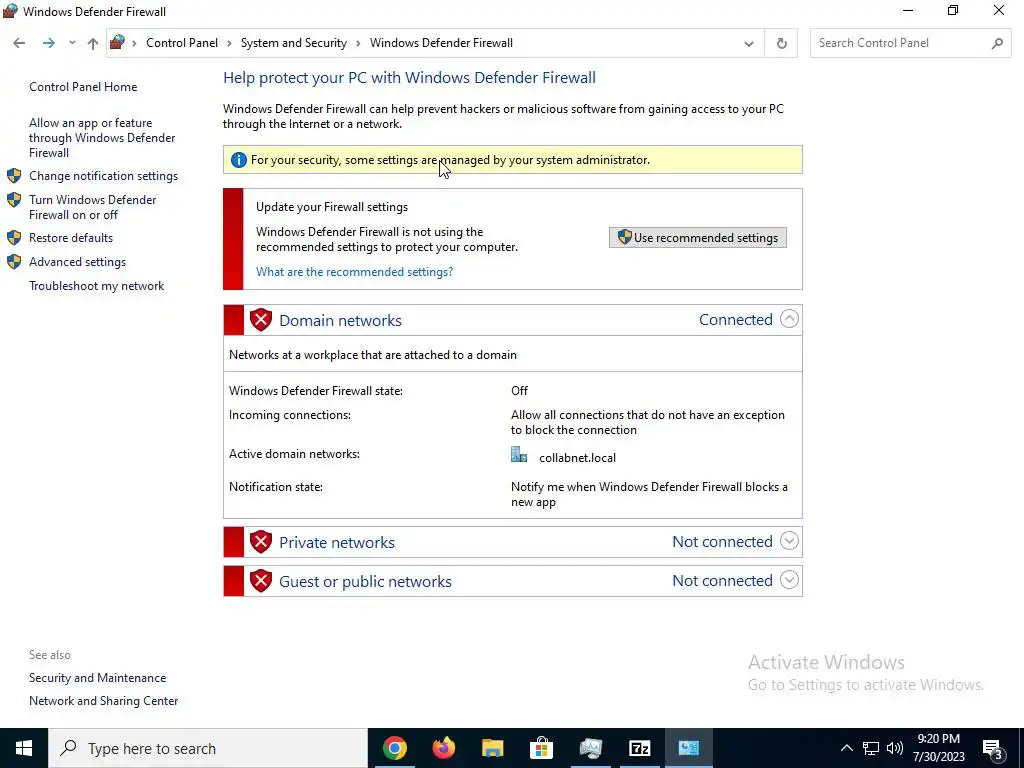
Task: Open File Explorer from taskbar
Action: pos(492,748)
